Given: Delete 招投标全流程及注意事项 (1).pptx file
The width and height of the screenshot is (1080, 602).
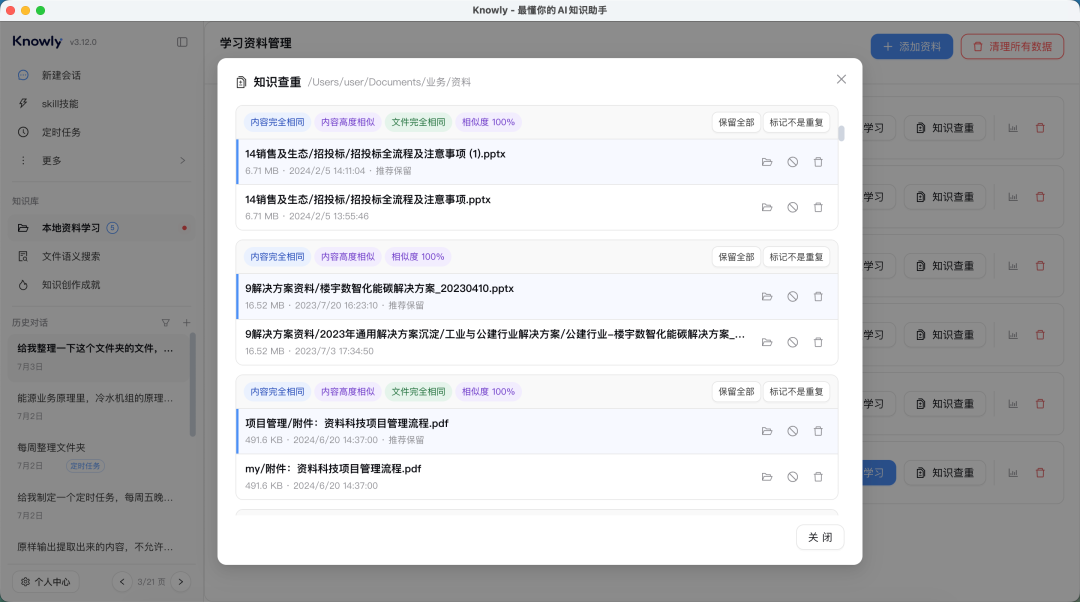Looking at the screenshot, I should coord(818,162).
